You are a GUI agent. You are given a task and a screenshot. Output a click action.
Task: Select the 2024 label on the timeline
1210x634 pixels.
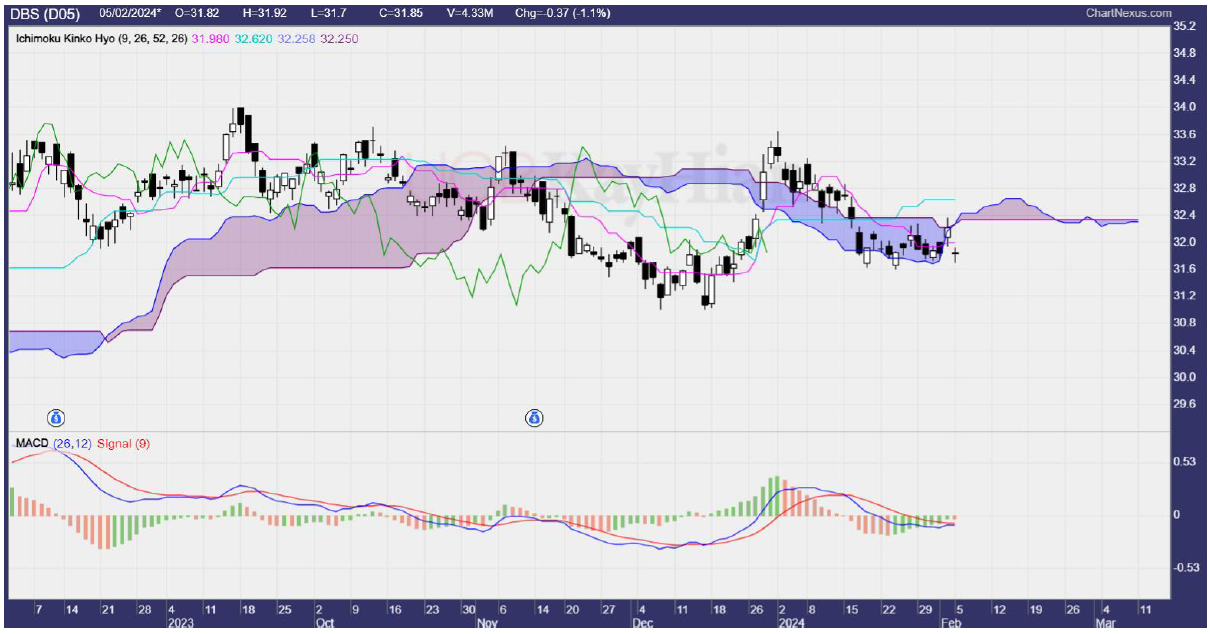[x=793, y=620]
